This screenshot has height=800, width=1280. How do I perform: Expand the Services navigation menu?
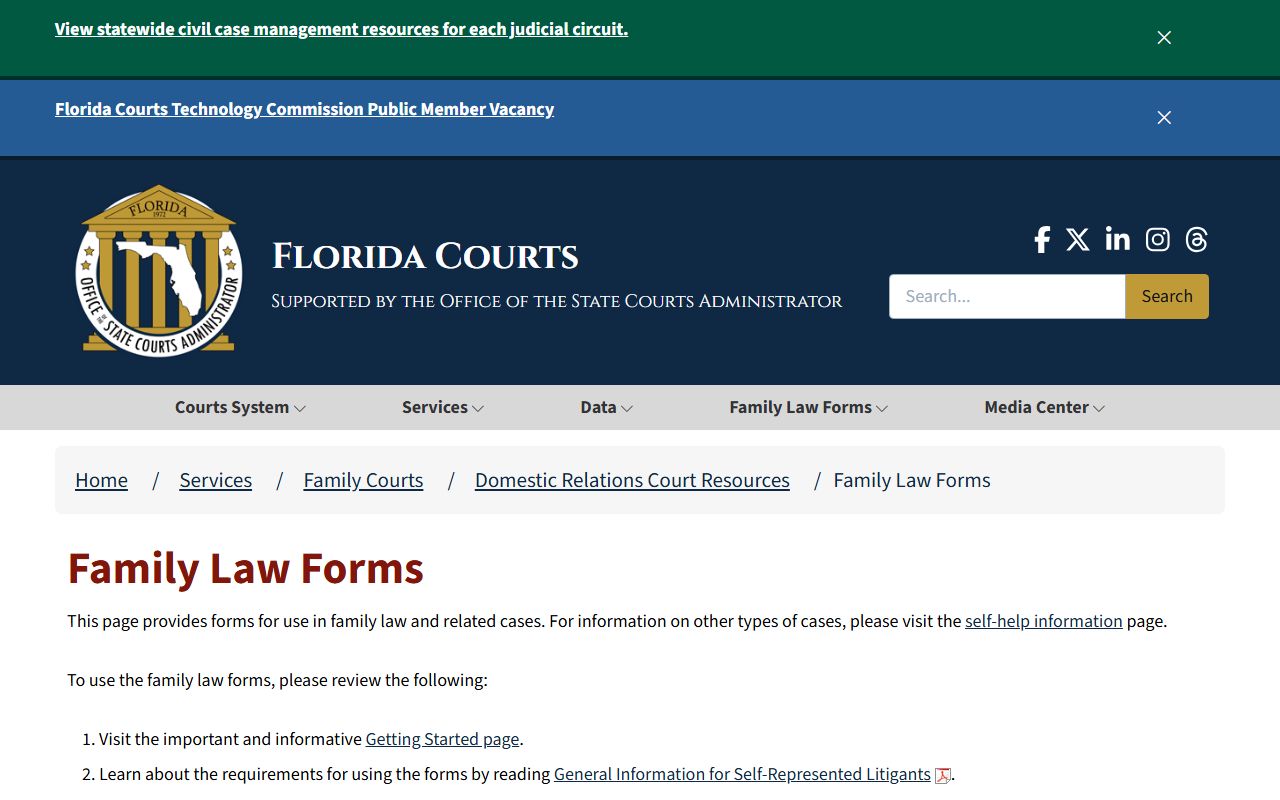(x=443, y=407)
